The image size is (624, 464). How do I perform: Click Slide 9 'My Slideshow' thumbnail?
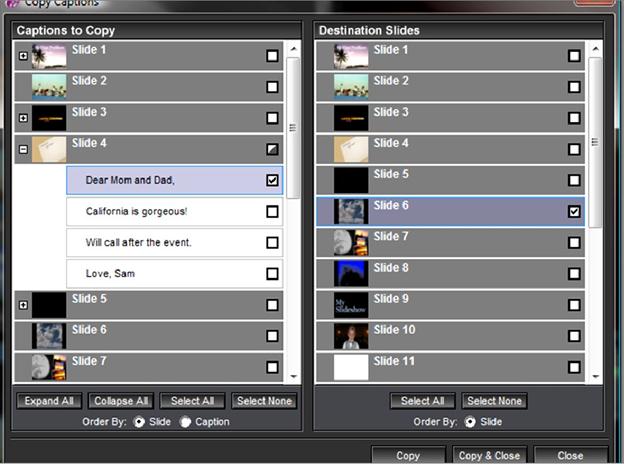pyautogui.click(x=351, y=305)
